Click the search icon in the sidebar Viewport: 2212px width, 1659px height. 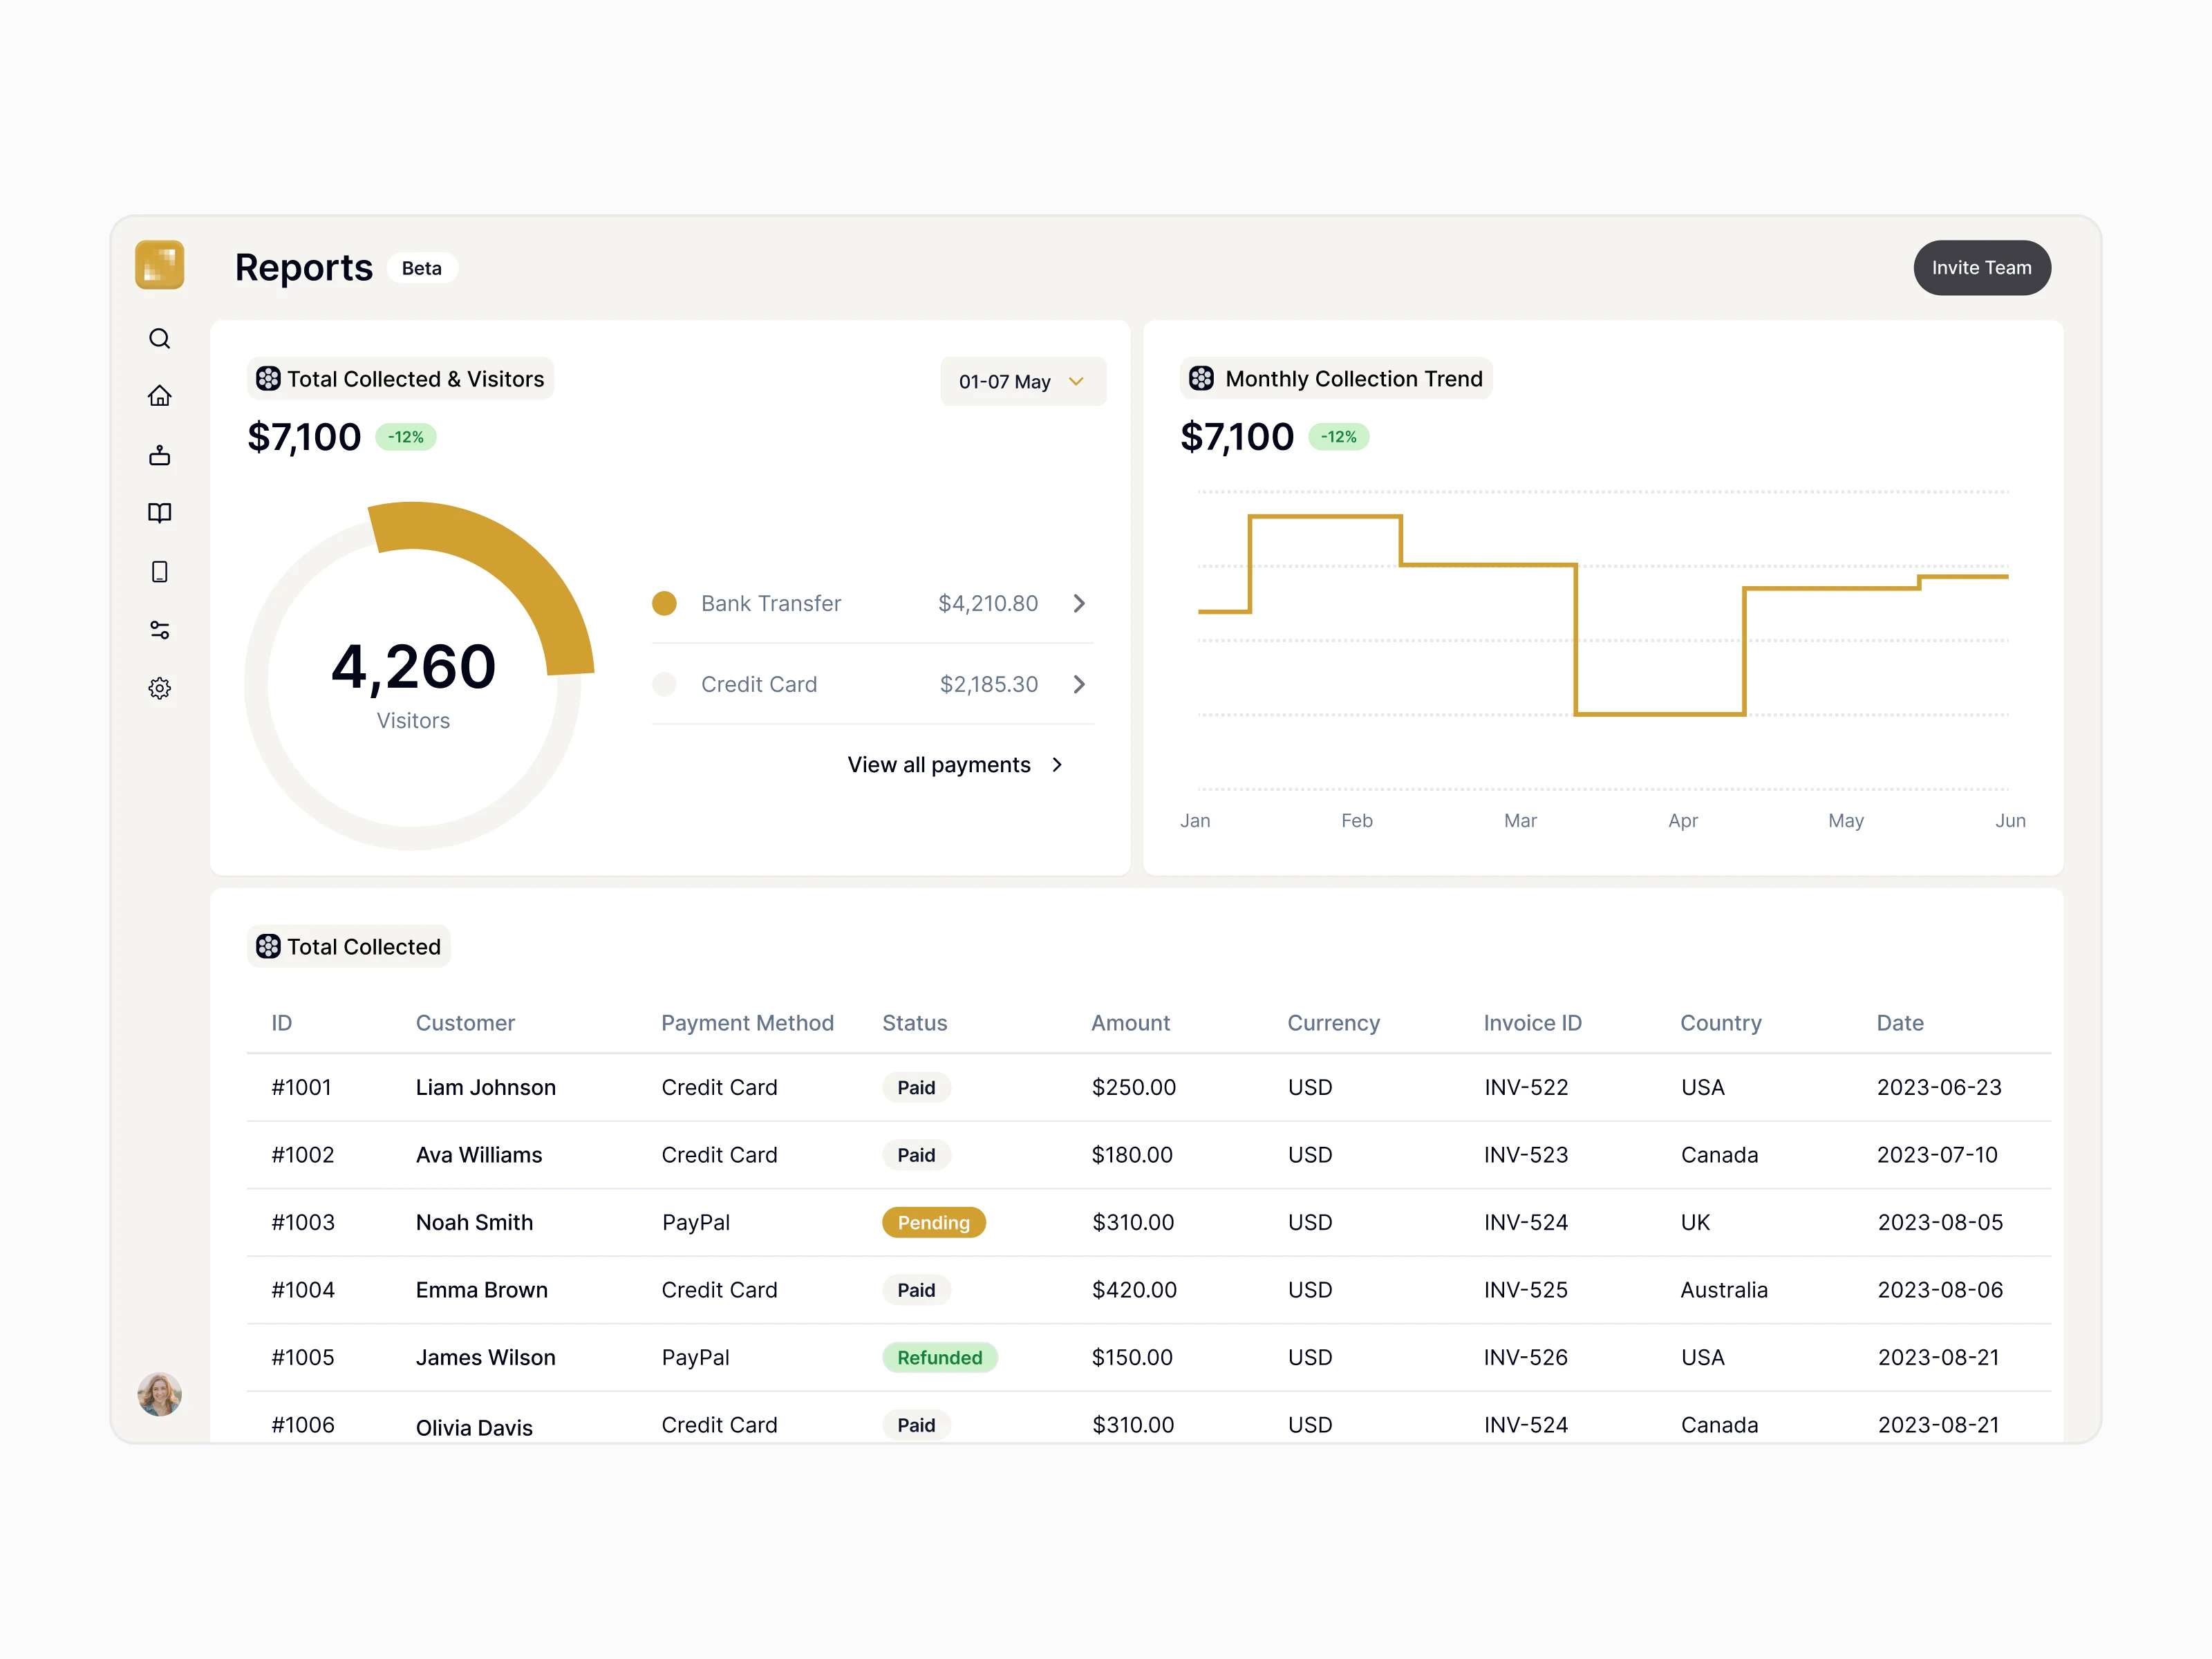pos(159,339)
